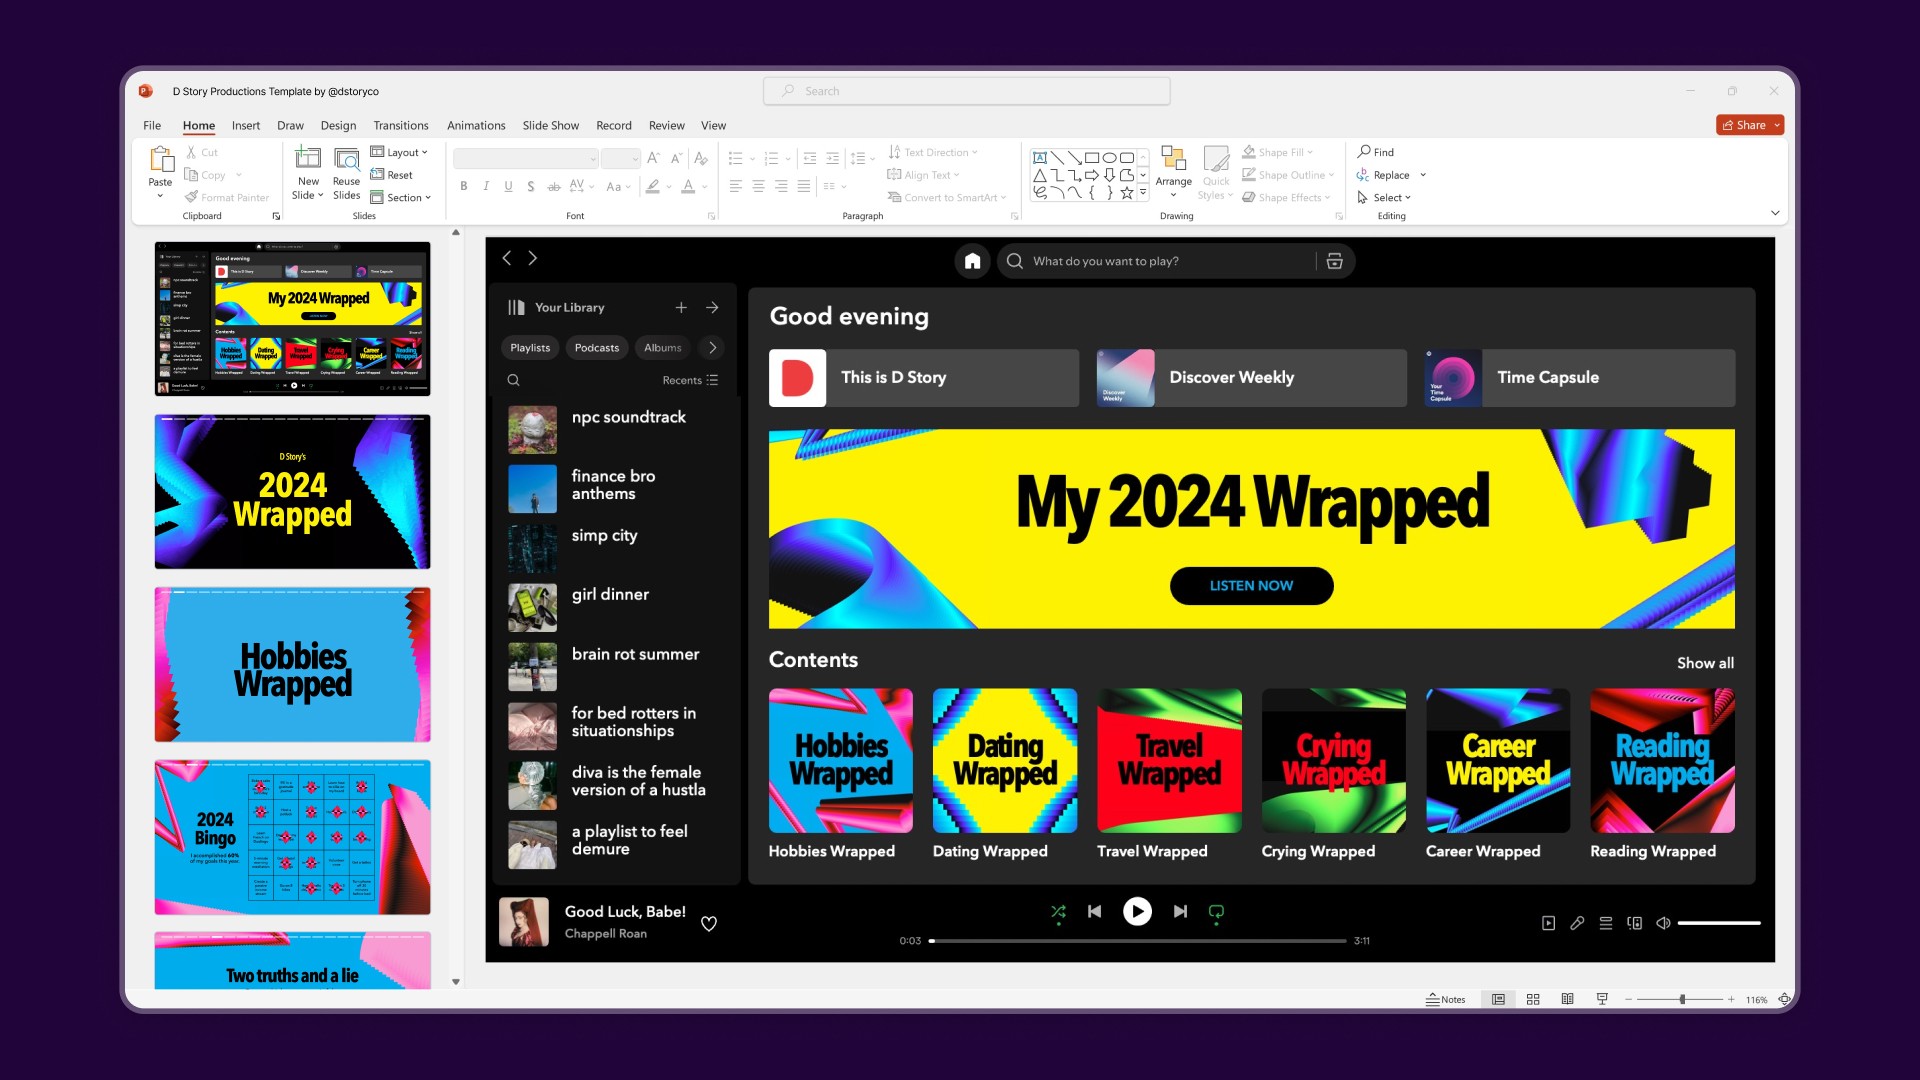1920x1080 pixels.
Task: Click the New Slide icon
Action: click(x=308, y=159)
